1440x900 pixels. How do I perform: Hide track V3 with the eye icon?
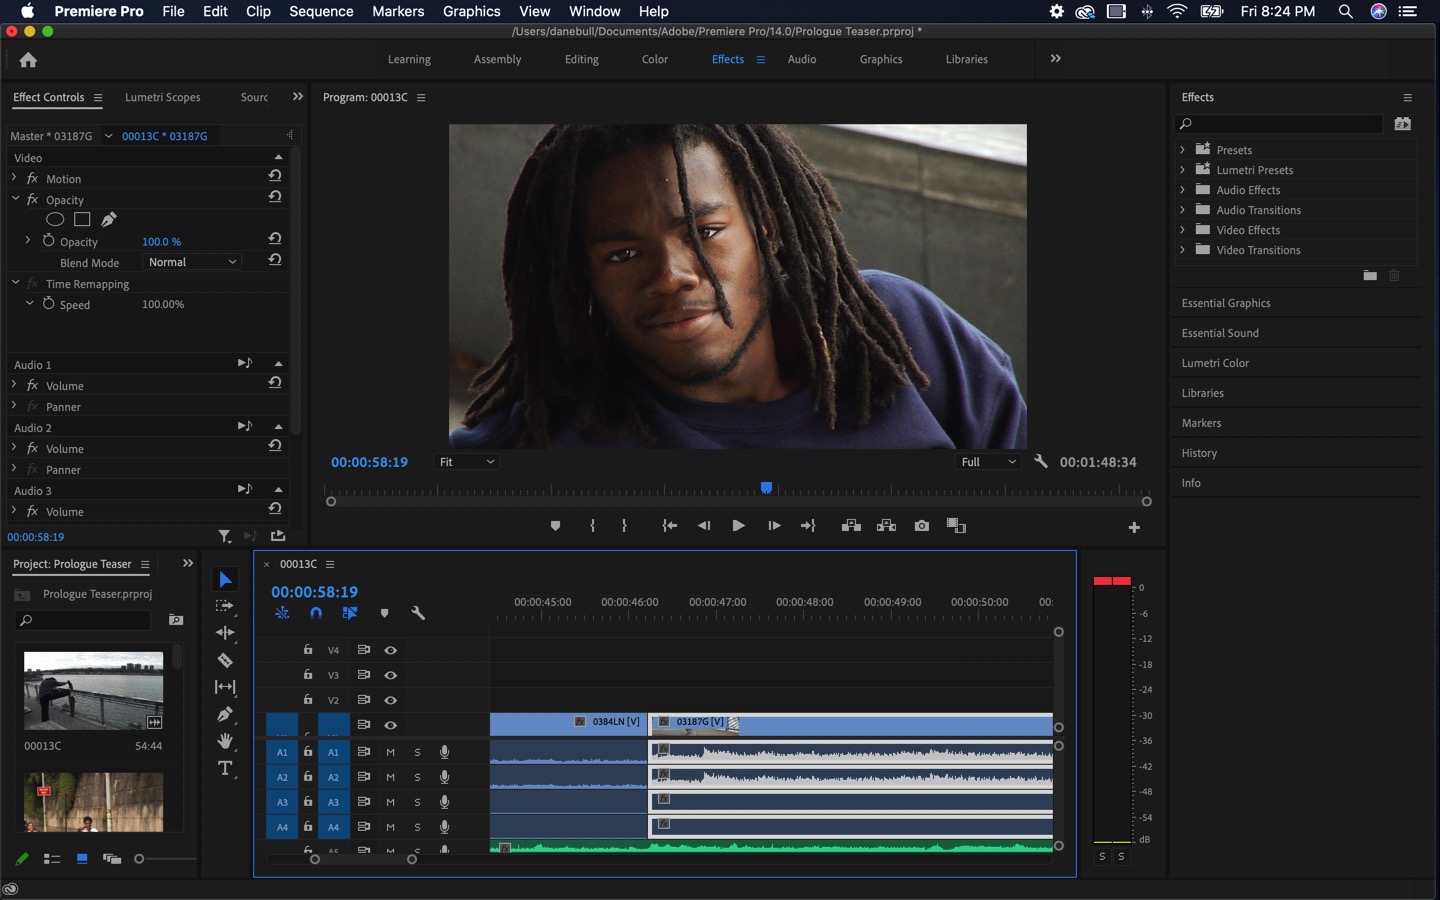click(391, 675)
